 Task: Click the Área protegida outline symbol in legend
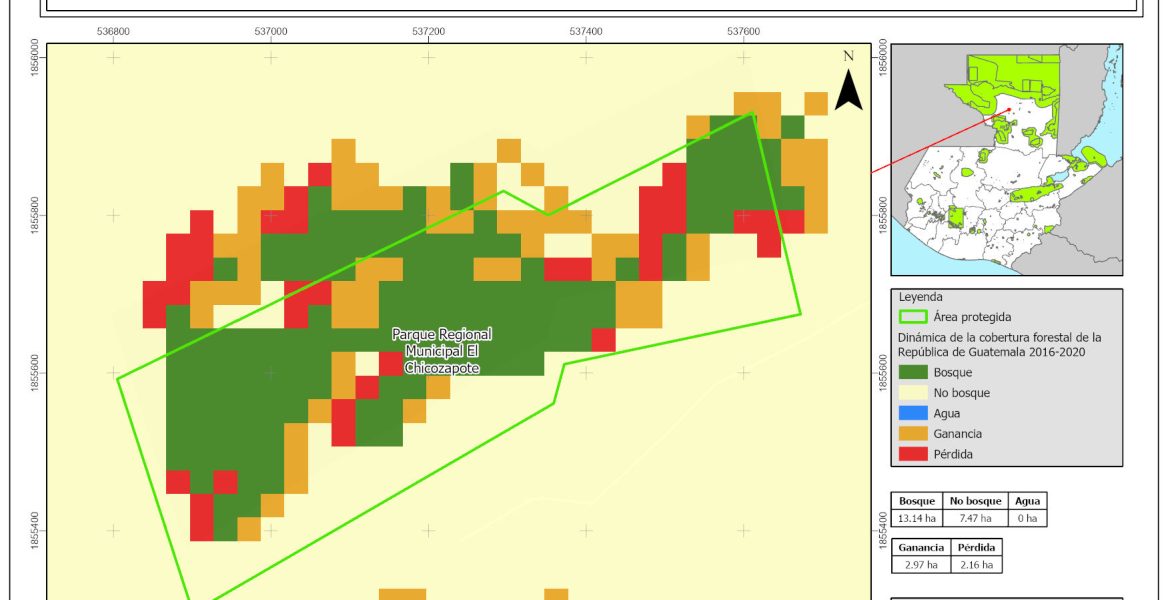[x=911, y=317]
